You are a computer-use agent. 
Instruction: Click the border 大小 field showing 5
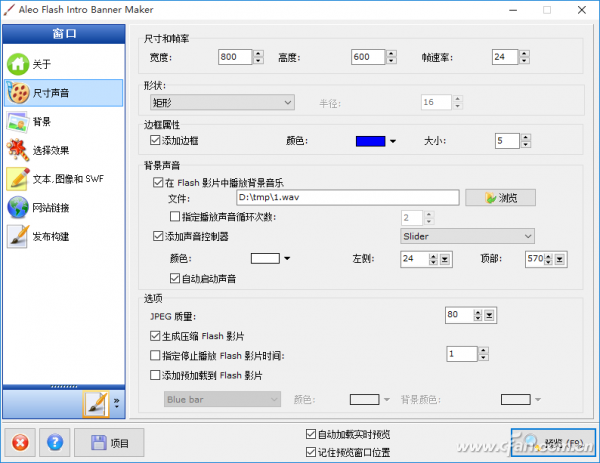507,141
